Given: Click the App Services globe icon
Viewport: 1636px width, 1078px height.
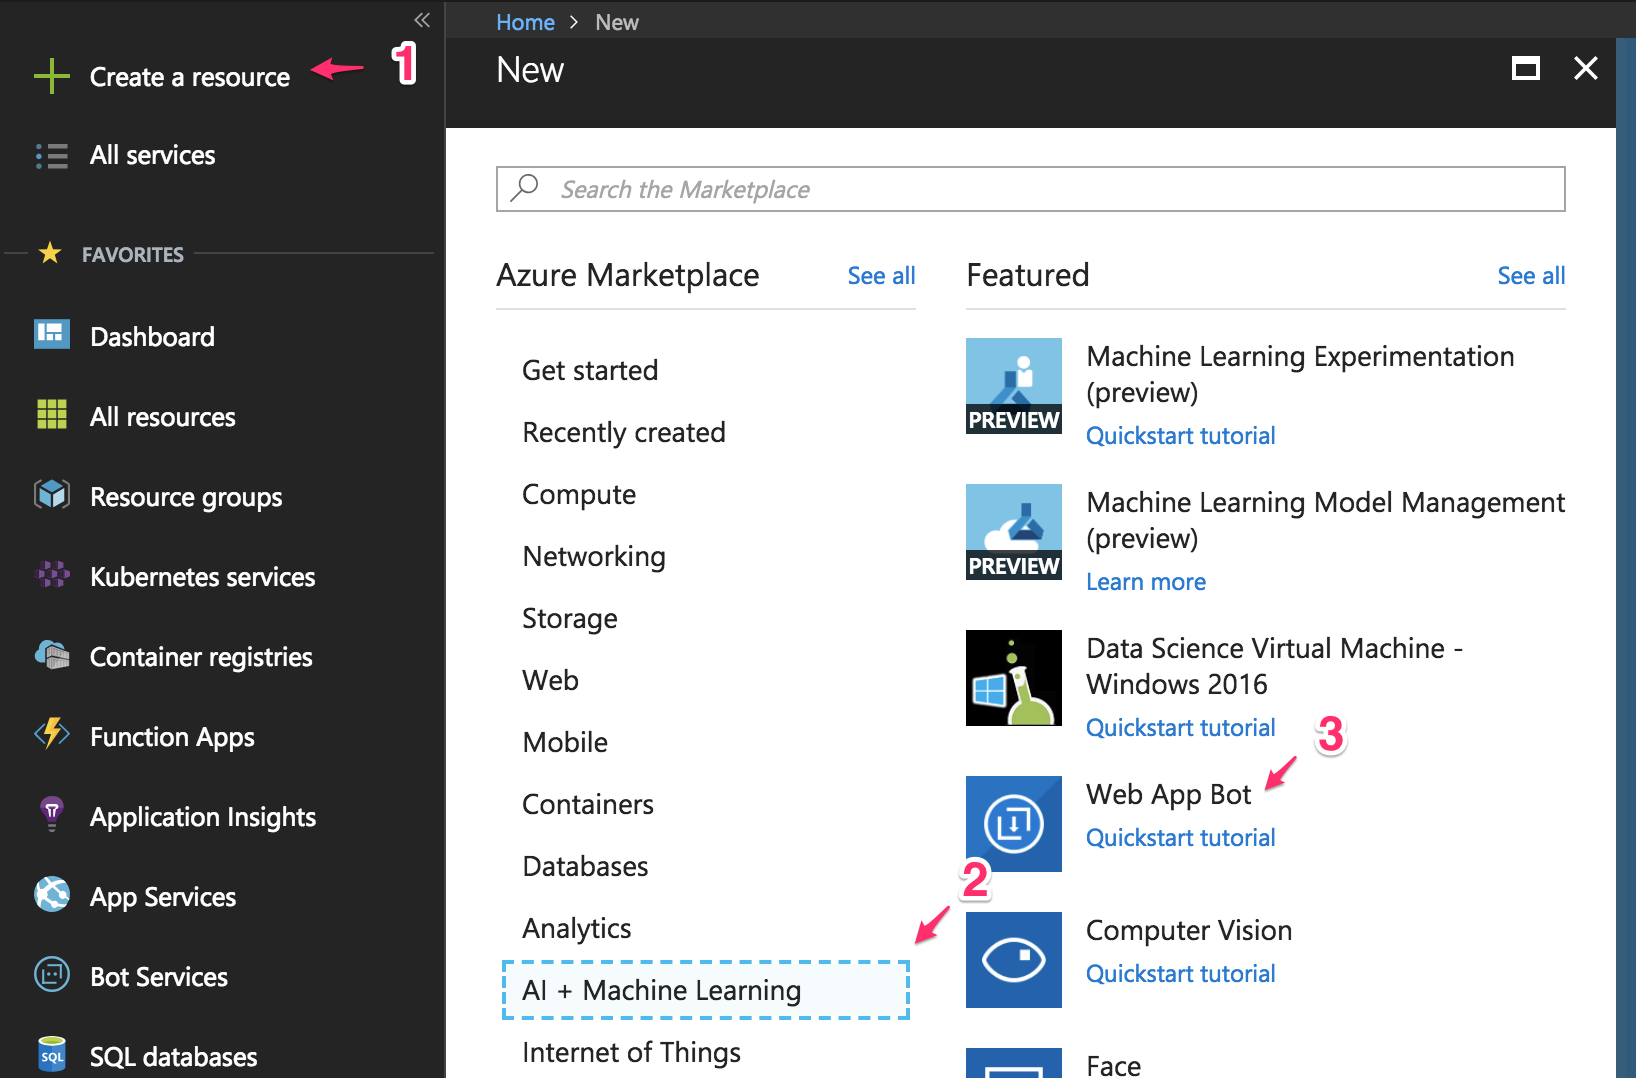Looking at the screenshot, I should click(x=52, y=894).
